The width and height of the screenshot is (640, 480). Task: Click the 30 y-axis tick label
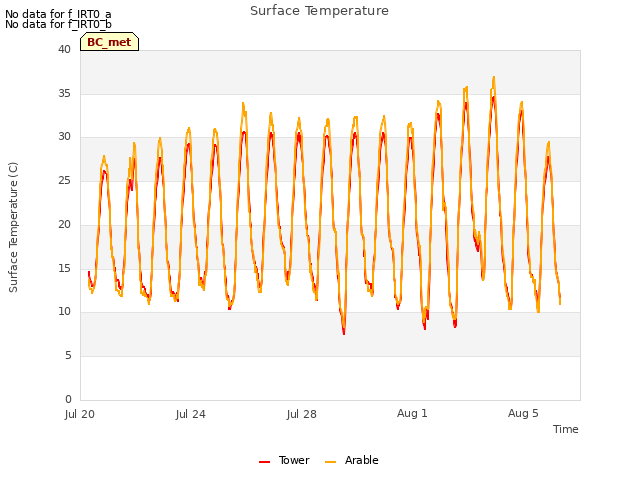click(64, 137)
